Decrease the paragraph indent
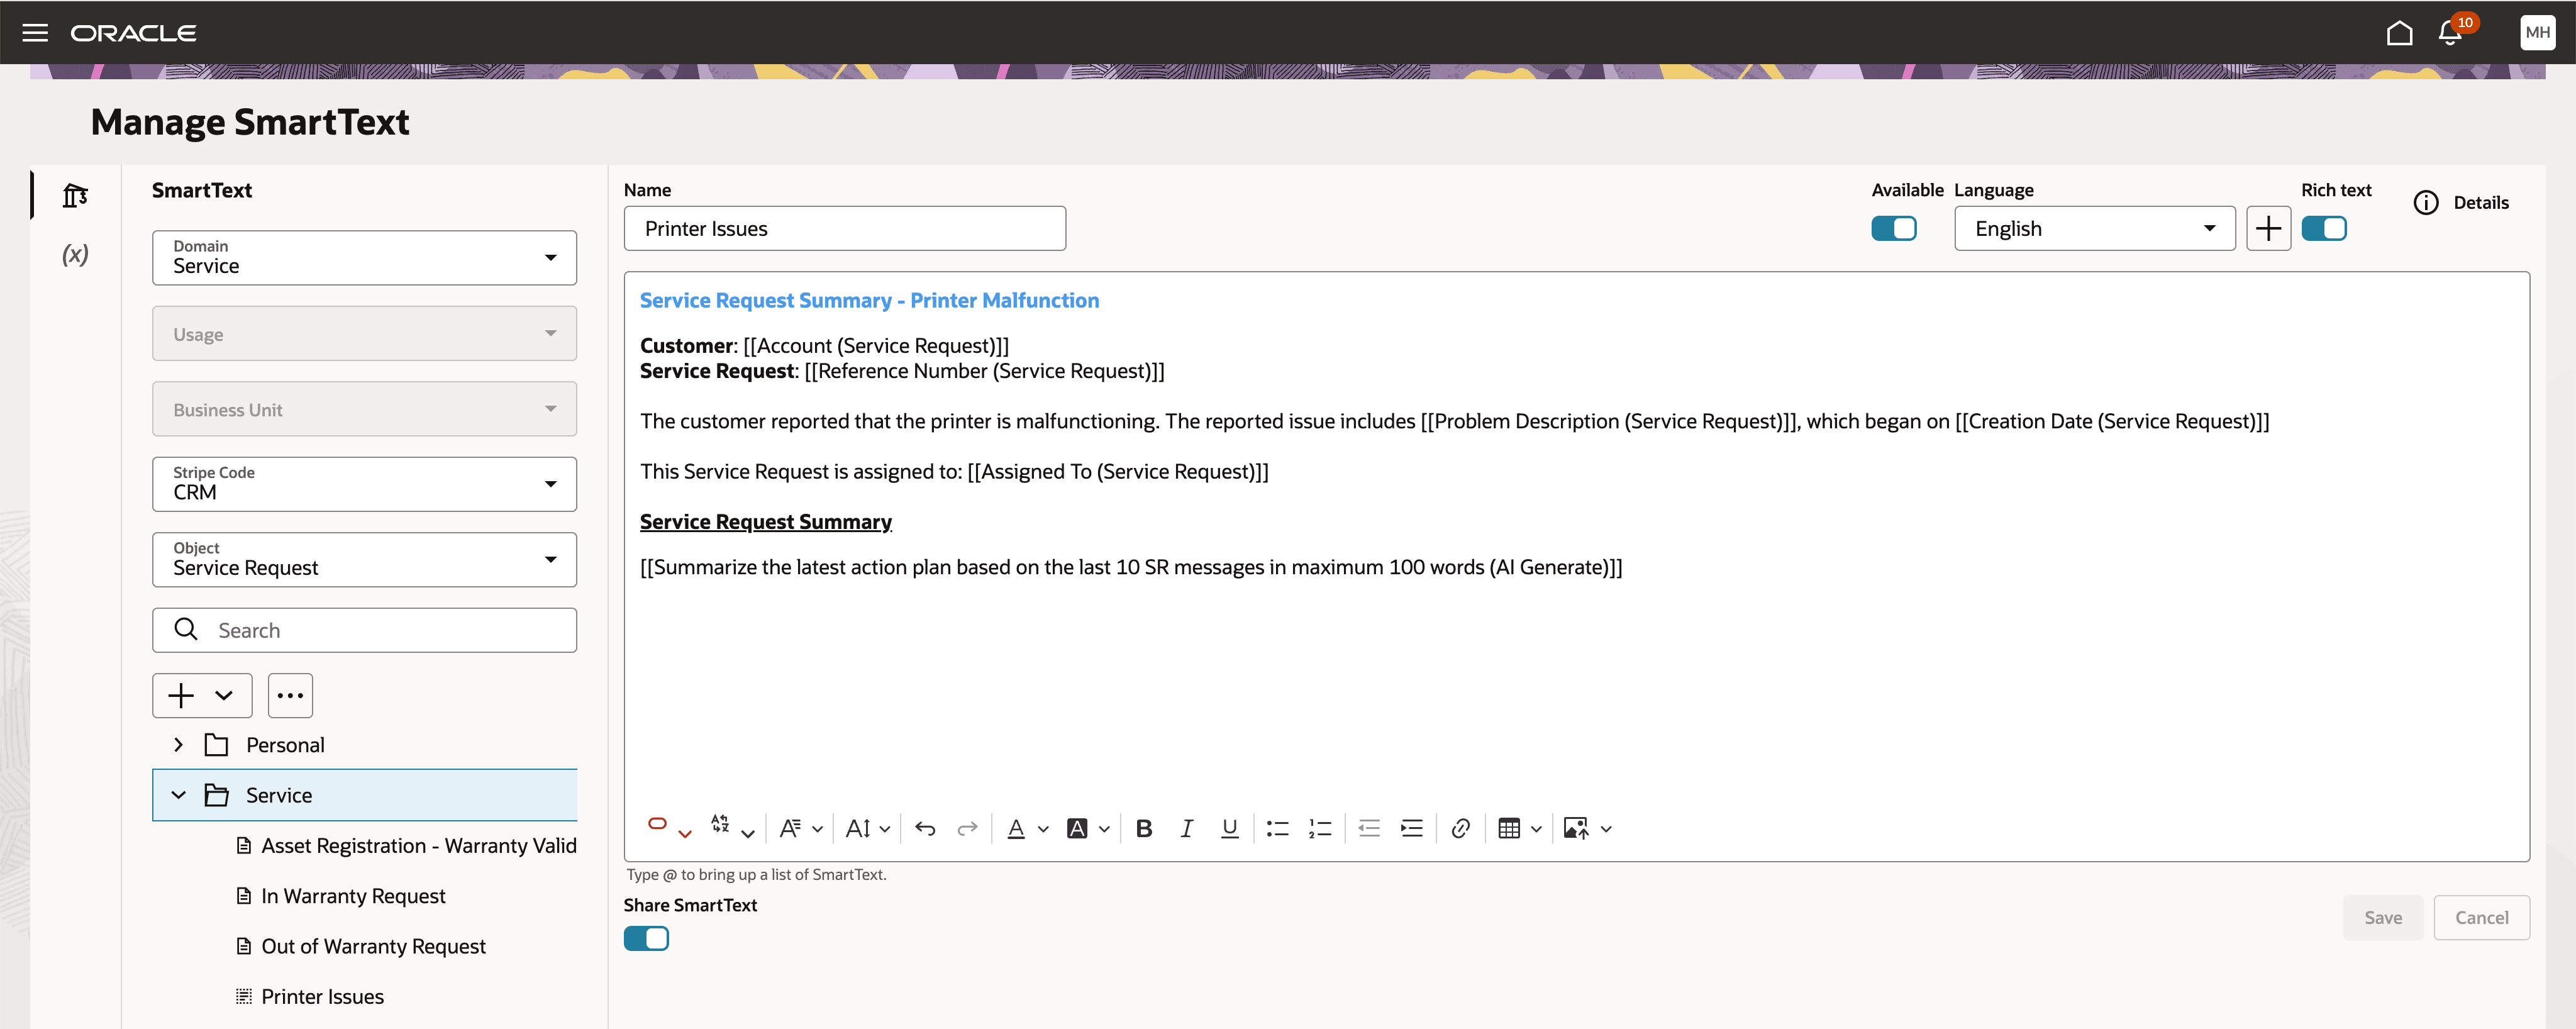2576x1029 pixels. pos(1369,828)
